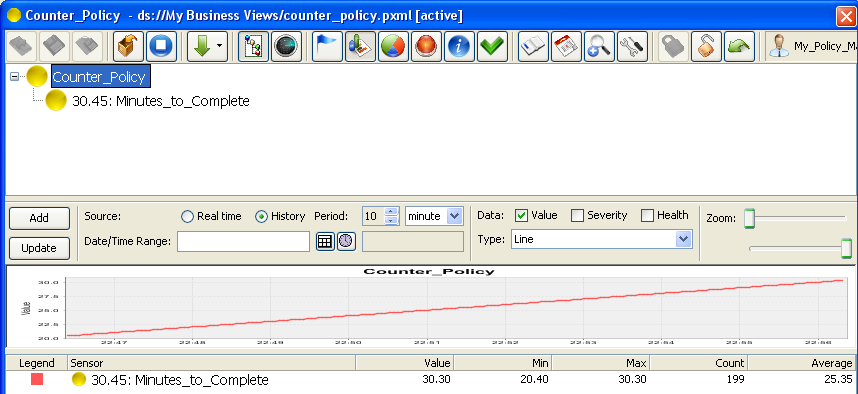
Task: Click the Add button
Action: point(39,218)
